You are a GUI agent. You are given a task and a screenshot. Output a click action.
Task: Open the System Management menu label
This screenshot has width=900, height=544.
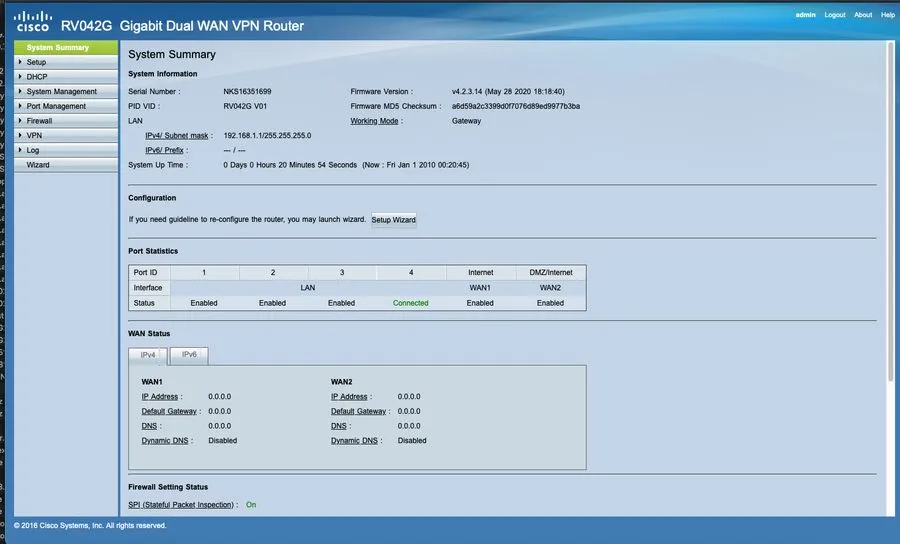tap(61, 91)
